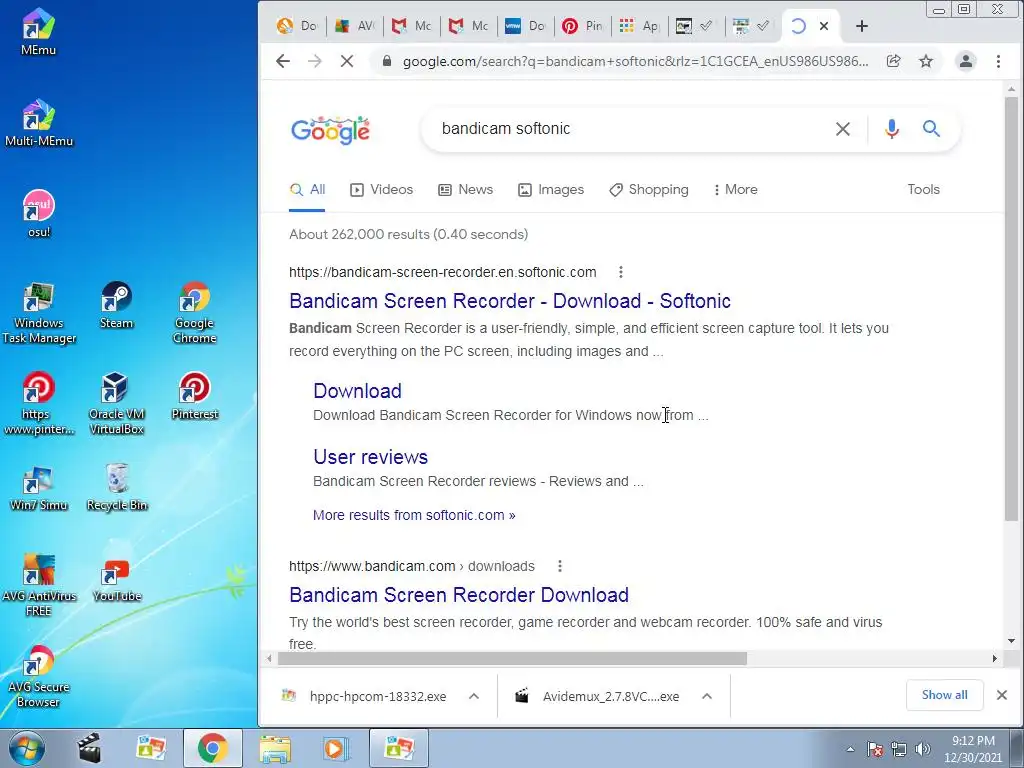Switch to the Videos results tab
1024x768 pixels.
pyautogui.click(x=381, y=189)
